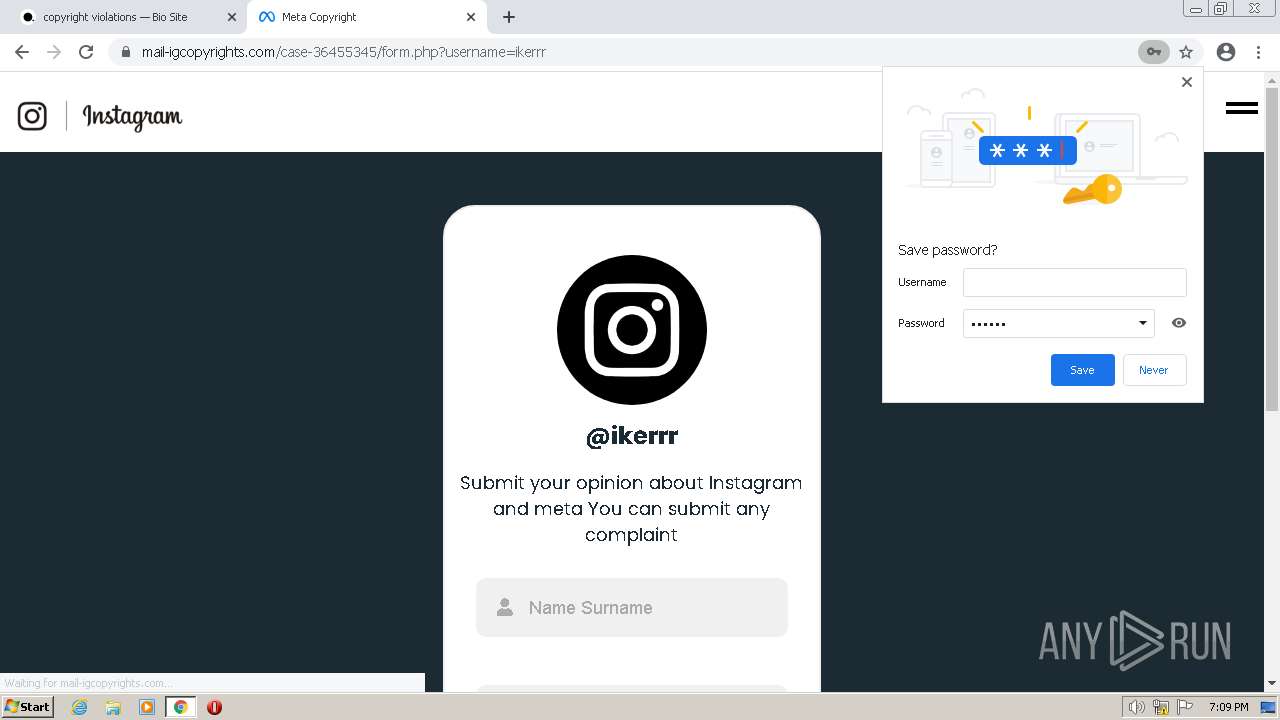Viewport: 1280px width, 720px height.
Task: Expand the Password dropdown arrow
Action: pos(1143,323)
